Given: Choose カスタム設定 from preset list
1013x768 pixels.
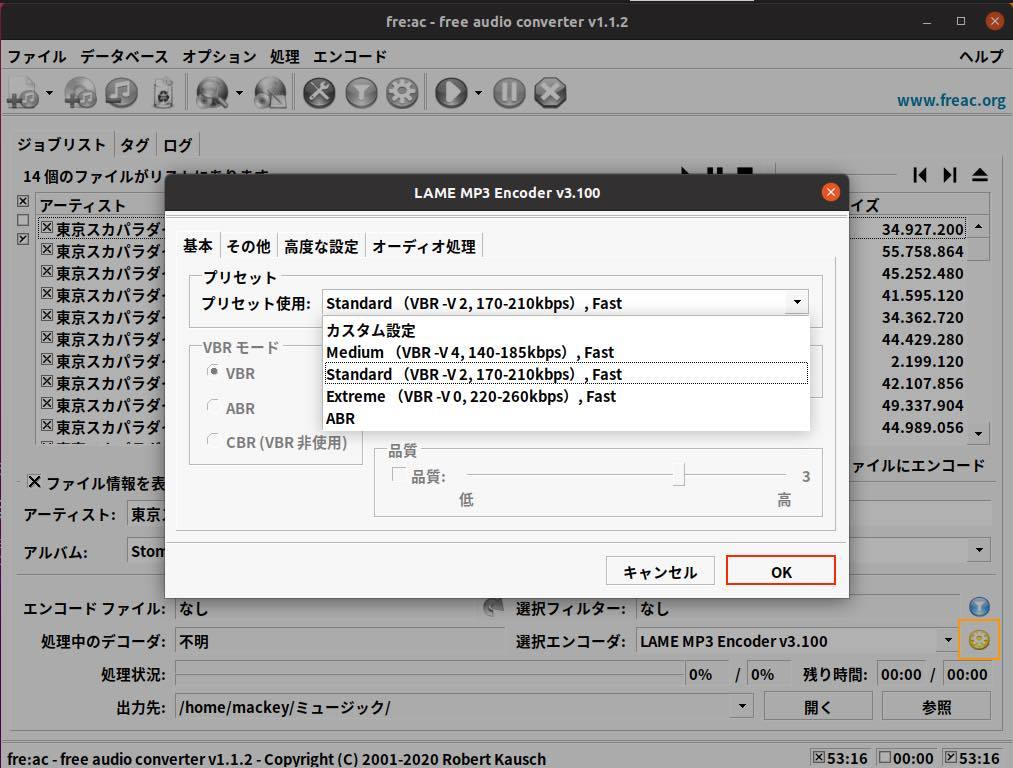Looking at the screenshot, I should pyautogui.click(x=566, y=330).
